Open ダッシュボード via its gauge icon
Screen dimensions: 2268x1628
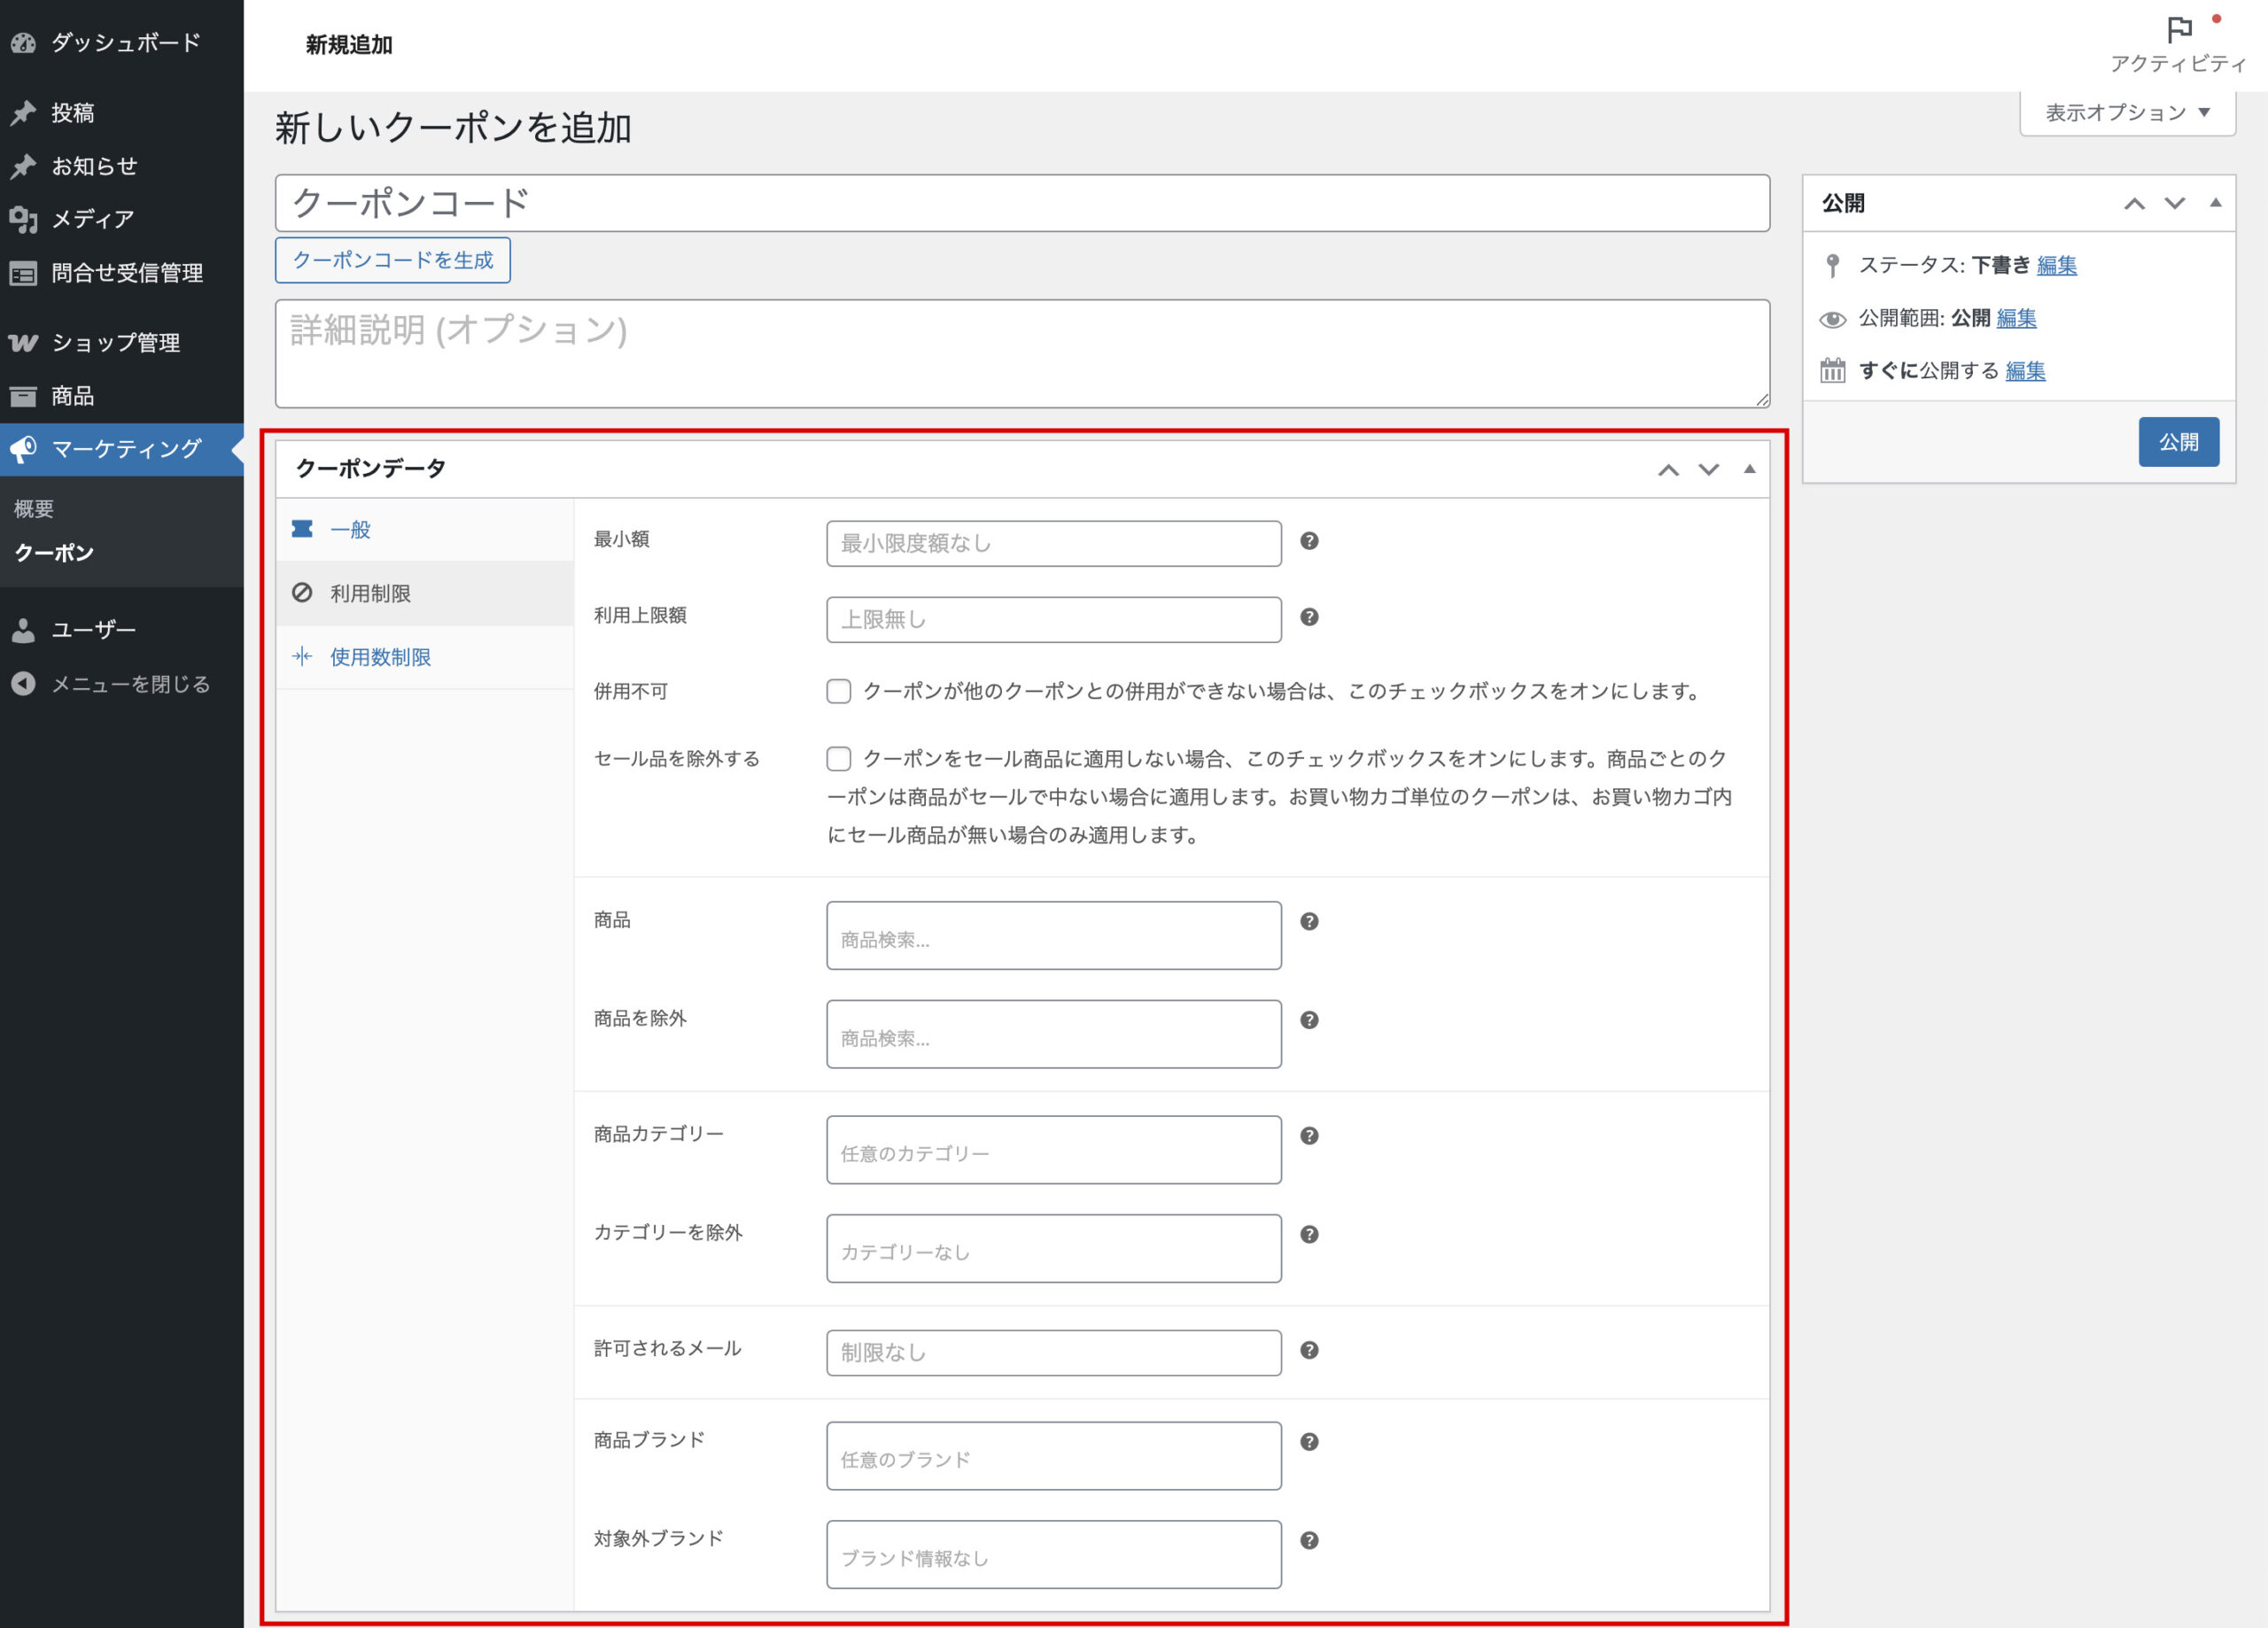[x=23, y=43]
